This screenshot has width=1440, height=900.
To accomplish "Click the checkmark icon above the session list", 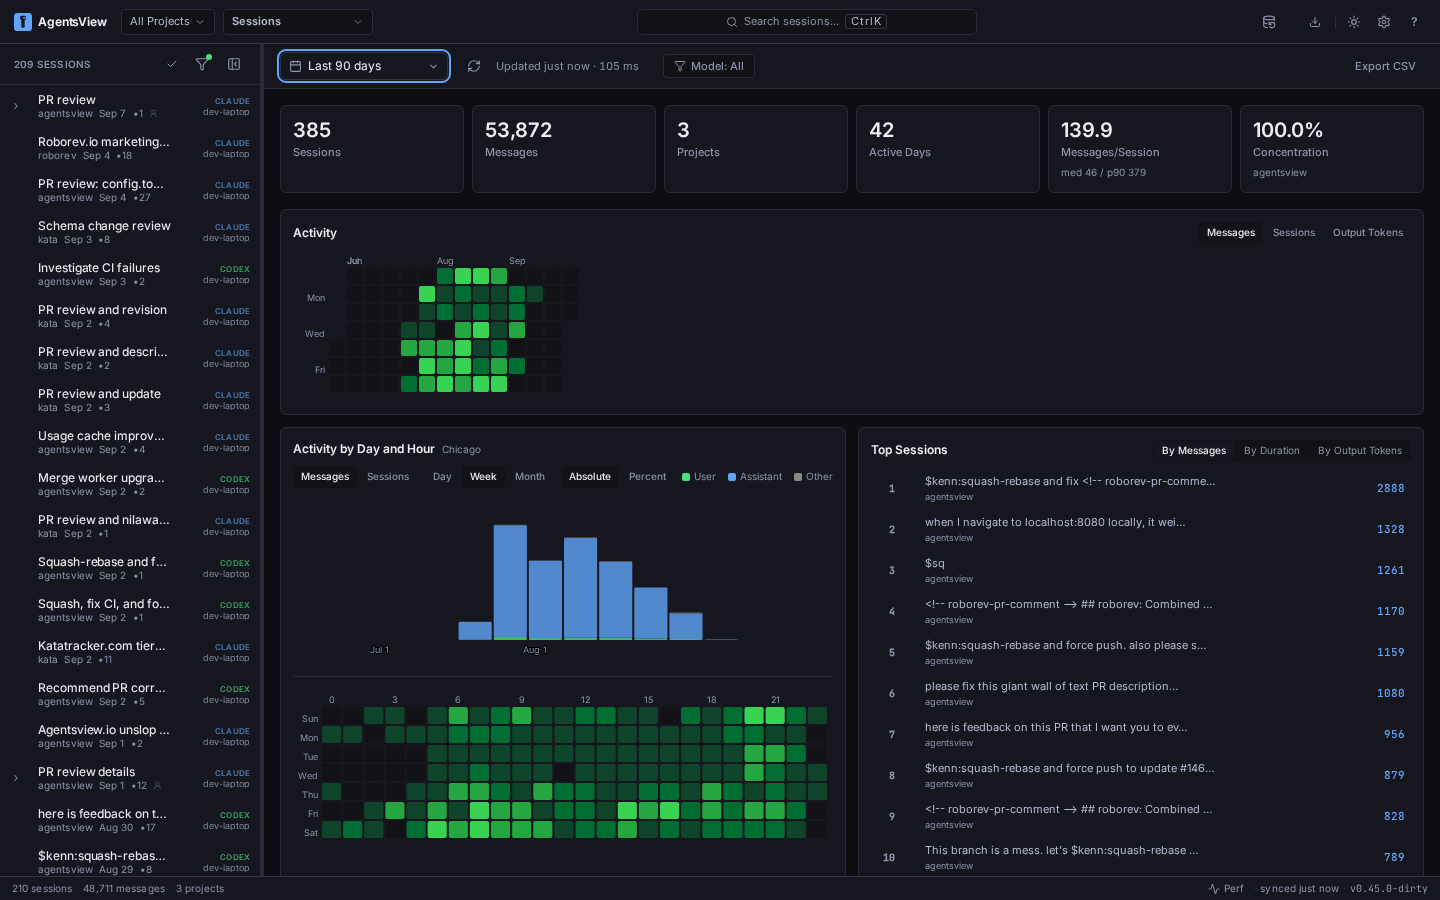I will tap(172, 64).
